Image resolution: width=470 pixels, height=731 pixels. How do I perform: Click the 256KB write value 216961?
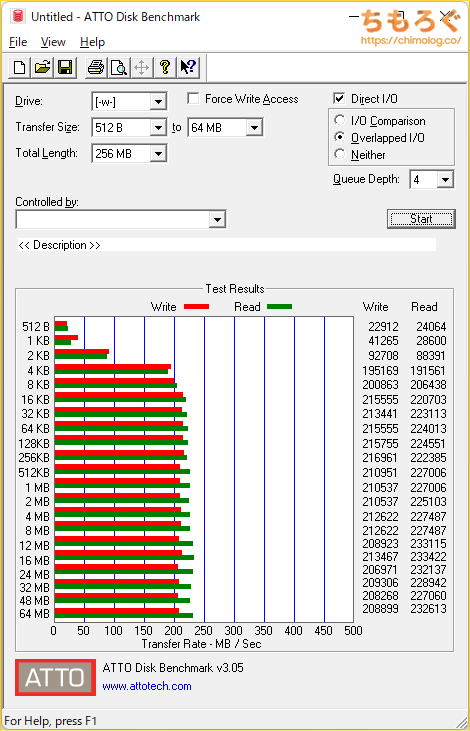coord(380,457)
